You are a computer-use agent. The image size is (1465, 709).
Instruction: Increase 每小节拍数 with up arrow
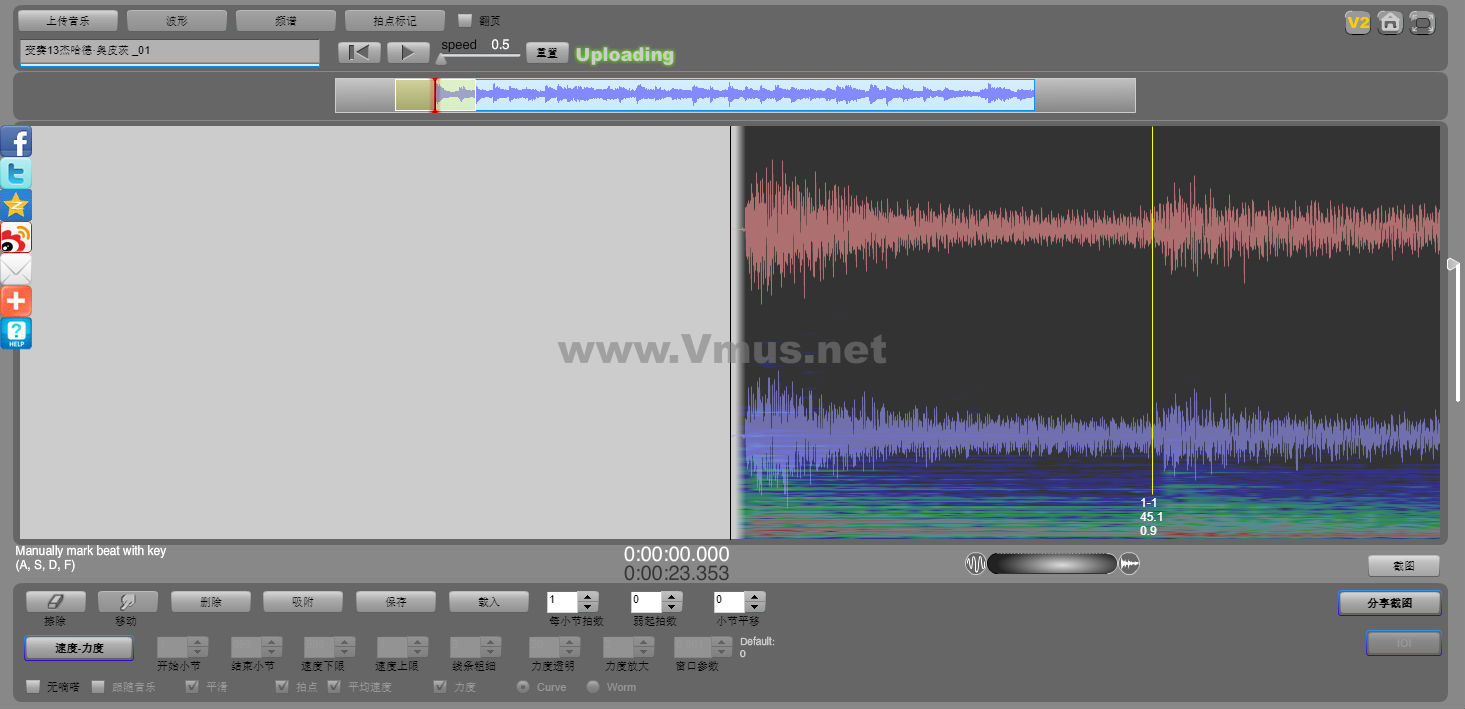(x=588, y=597)
